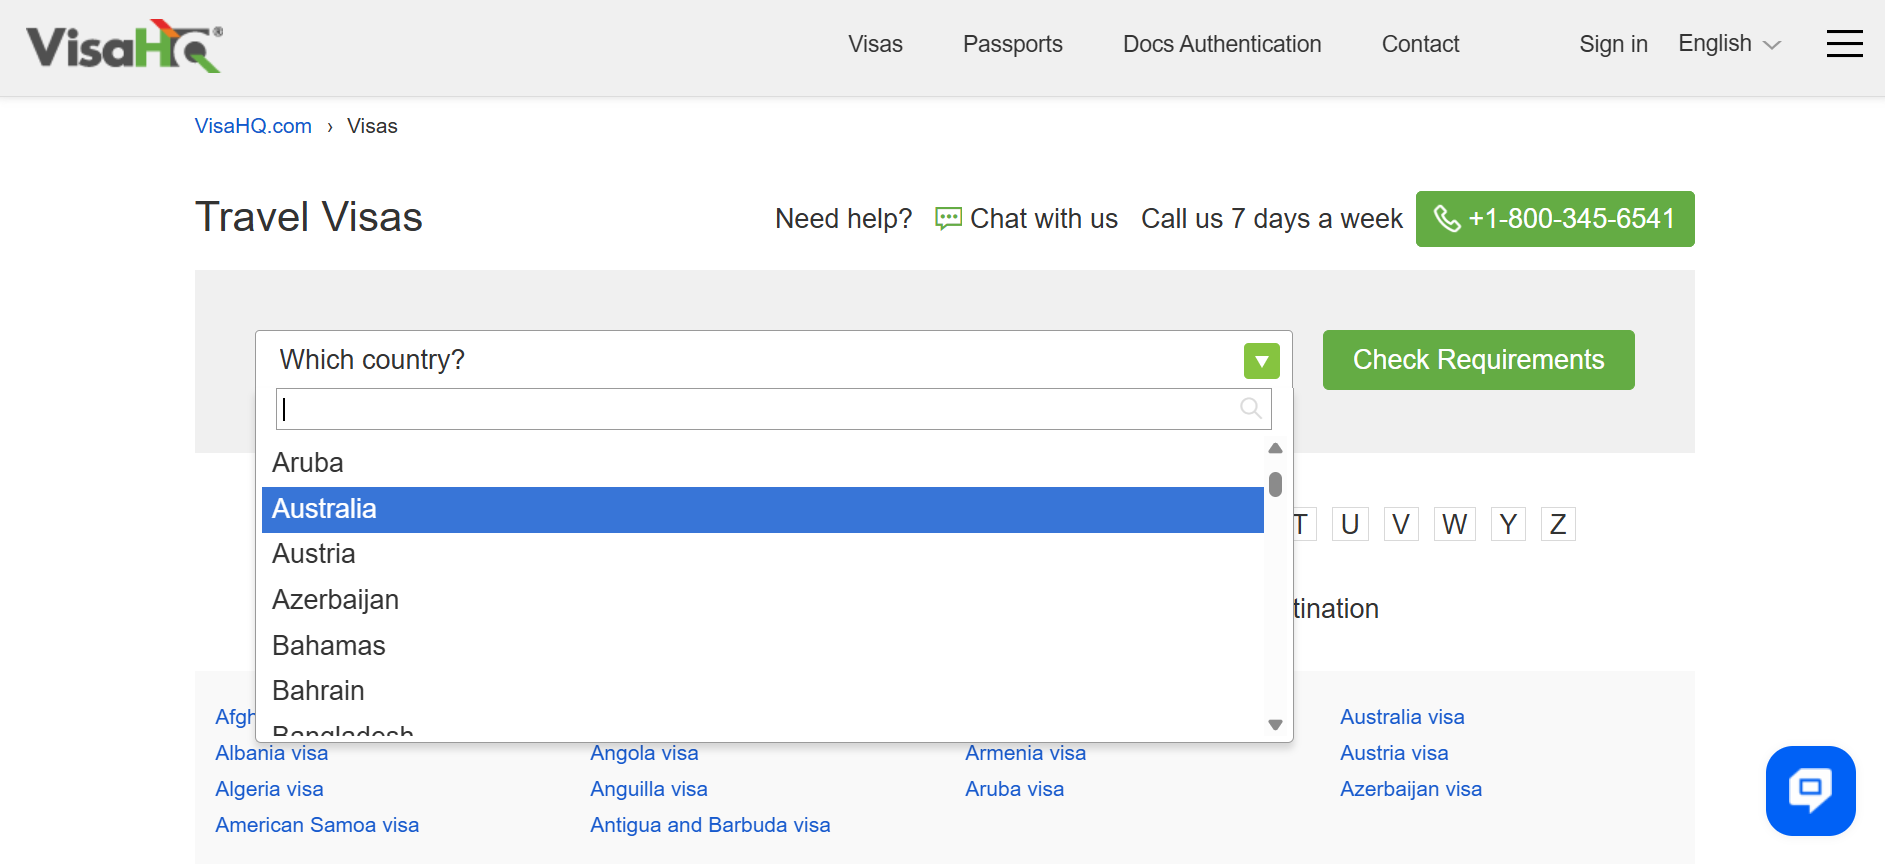Follow the VisaHQ.com breadcrumb link
The image size is (1885, 864).
click(x=253, y=126)
